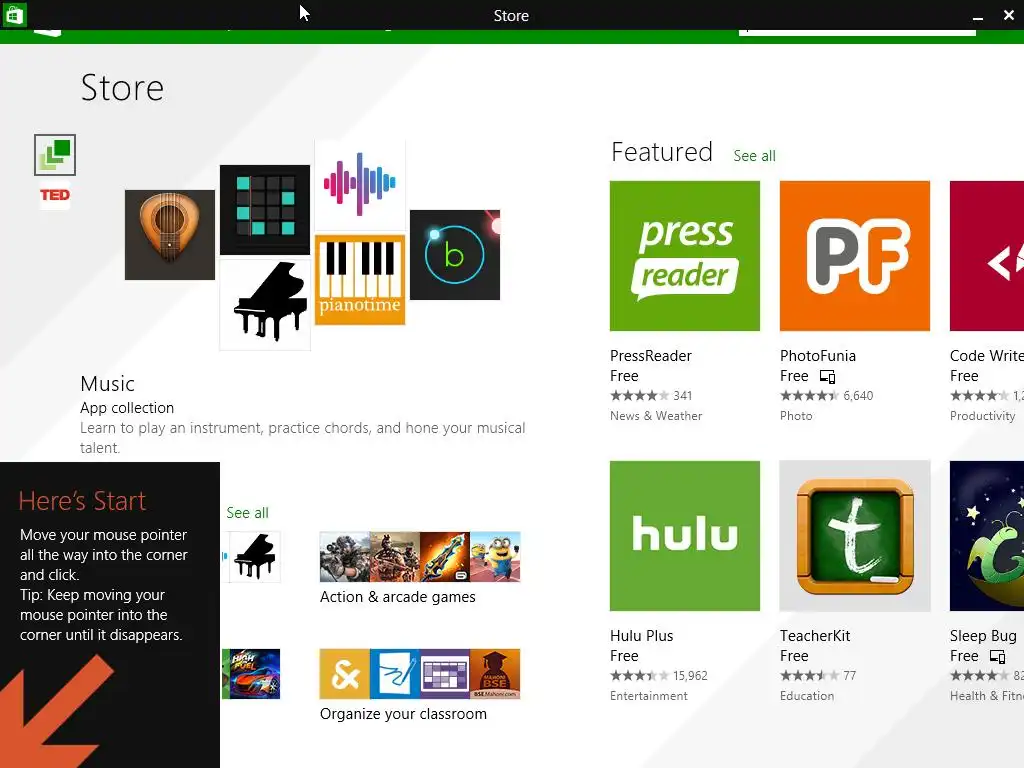1024x768 pixels.
Task: Open the Action & arcade games collection label
Action: click(398, 597)
